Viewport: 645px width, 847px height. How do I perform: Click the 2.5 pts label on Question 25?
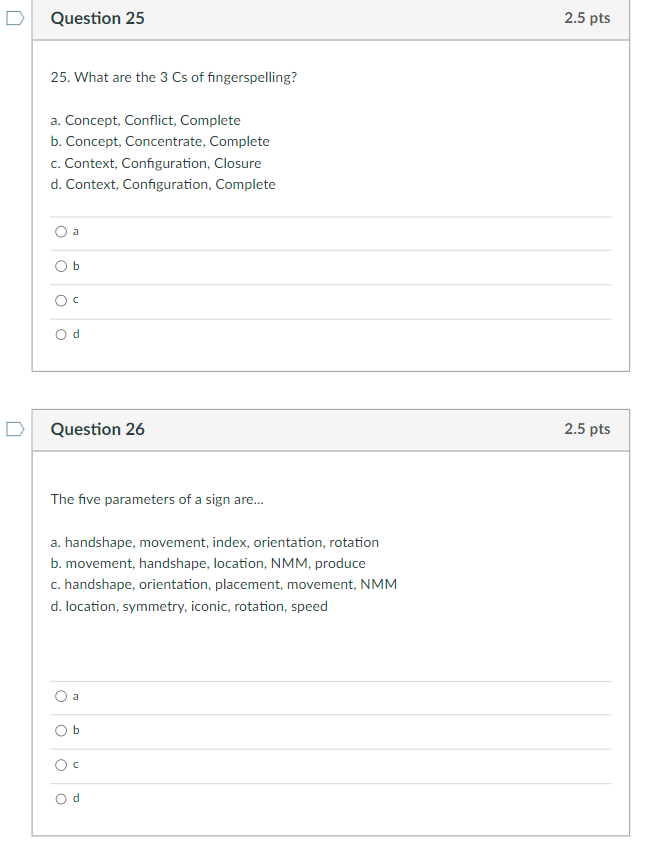coord(587,18)
